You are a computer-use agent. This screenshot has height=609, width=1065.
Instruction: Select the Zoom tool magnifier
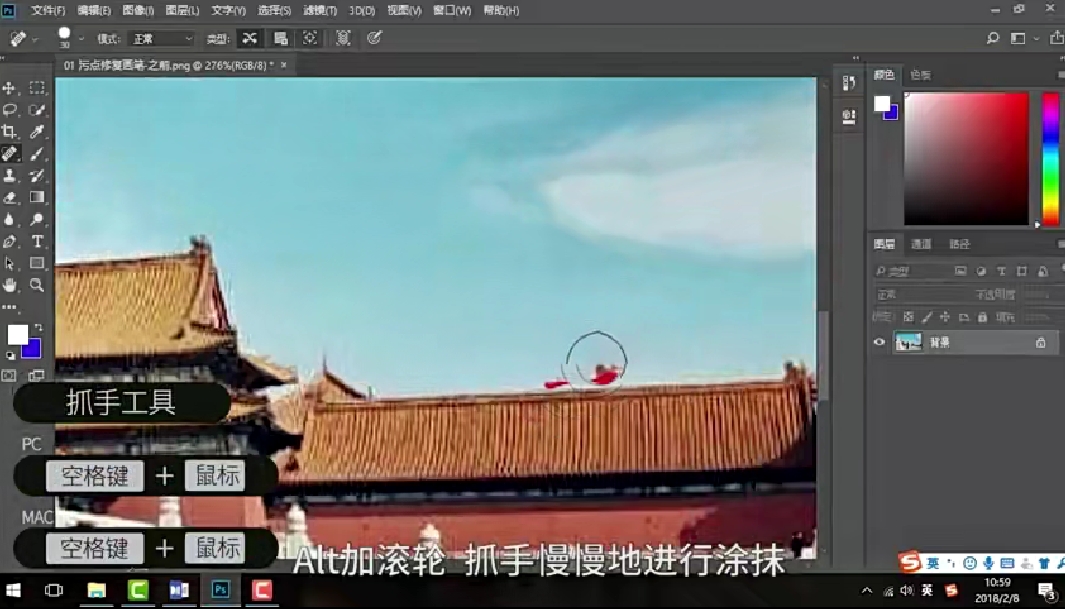[x=37, y=285]
